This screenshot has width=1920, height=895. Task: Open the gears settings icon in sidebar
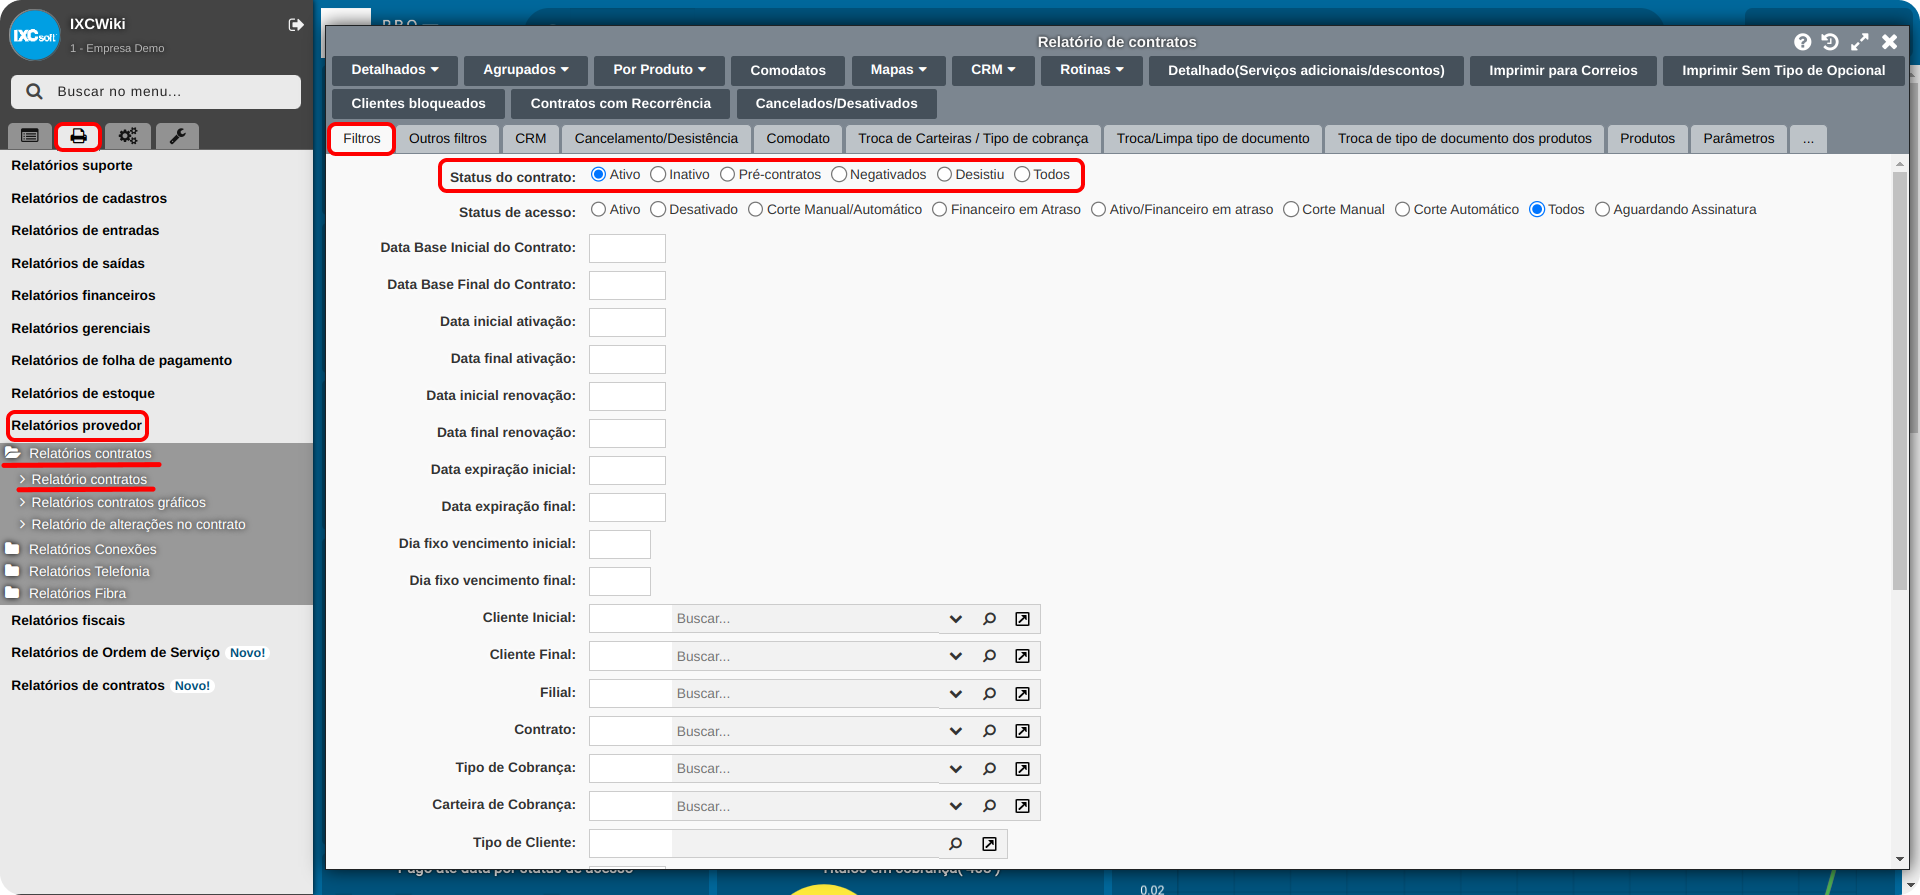pyautogui.click(x=128, y=136)
